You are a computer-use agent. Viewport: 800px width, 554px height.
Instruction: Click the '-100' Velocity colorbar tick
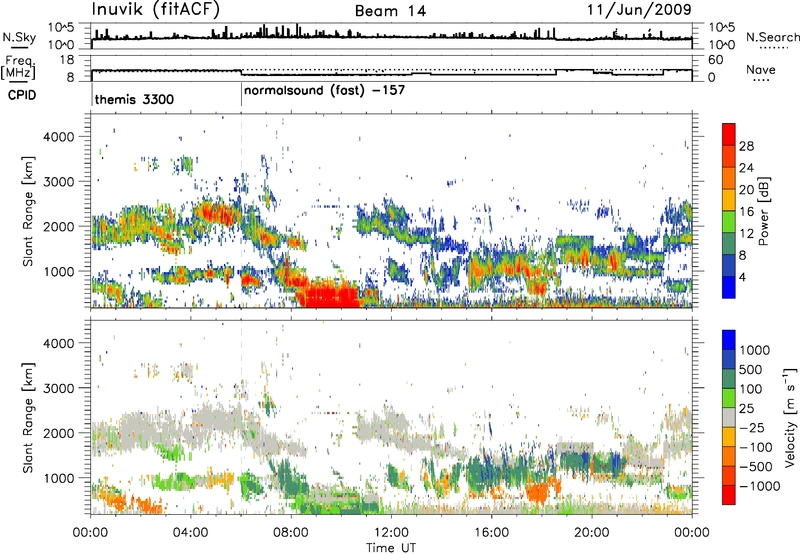coord(756,447)
